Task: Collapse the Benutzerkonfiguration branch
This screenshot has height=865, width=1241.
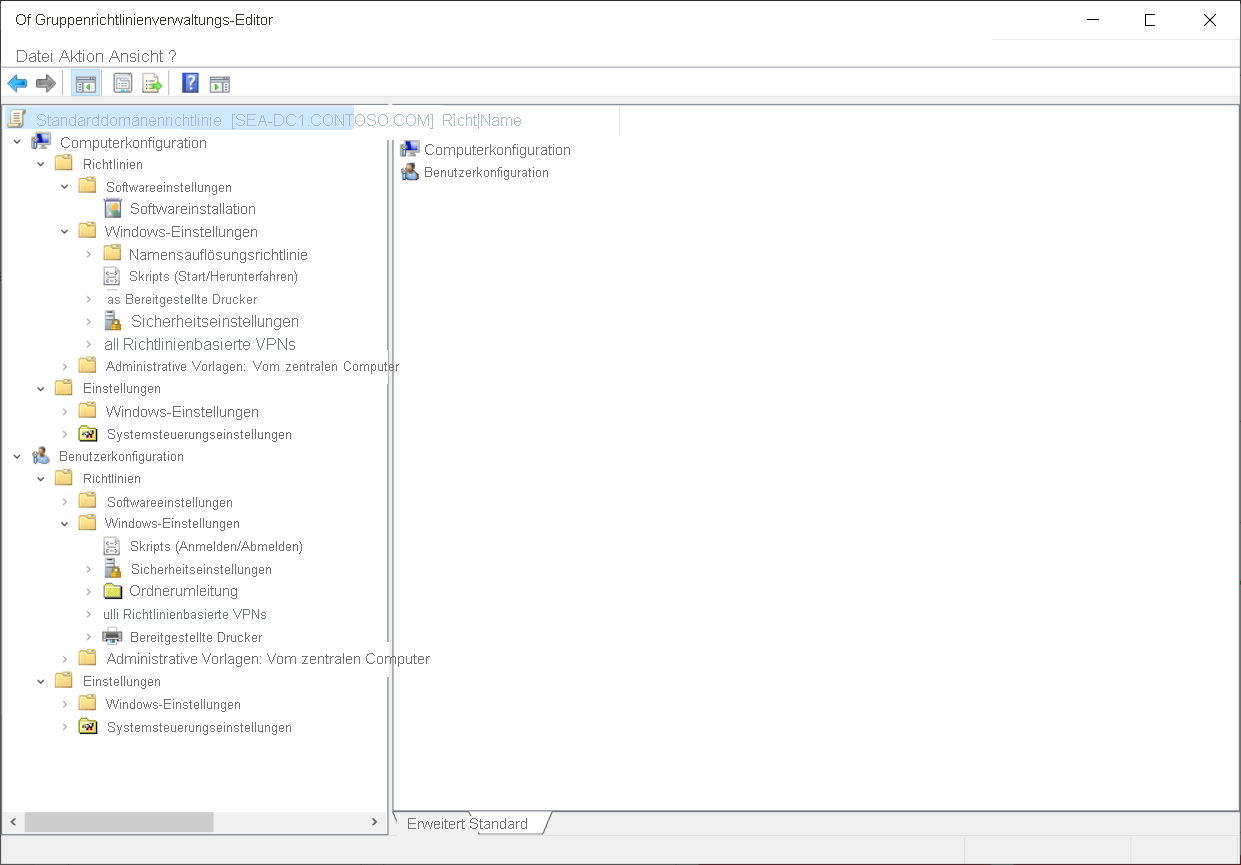Action: pos(14,456)
